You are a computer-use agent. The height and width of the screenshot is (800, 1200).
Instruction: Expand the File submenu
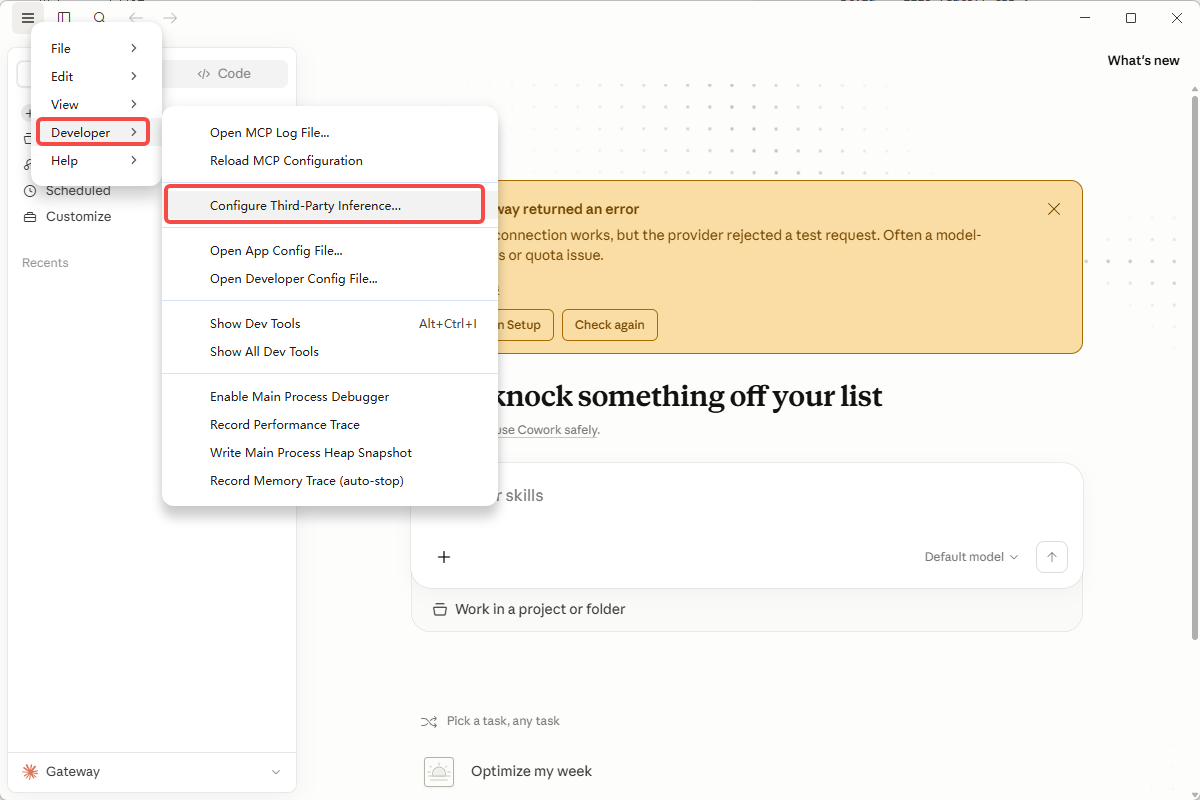(x=94, y=48)
